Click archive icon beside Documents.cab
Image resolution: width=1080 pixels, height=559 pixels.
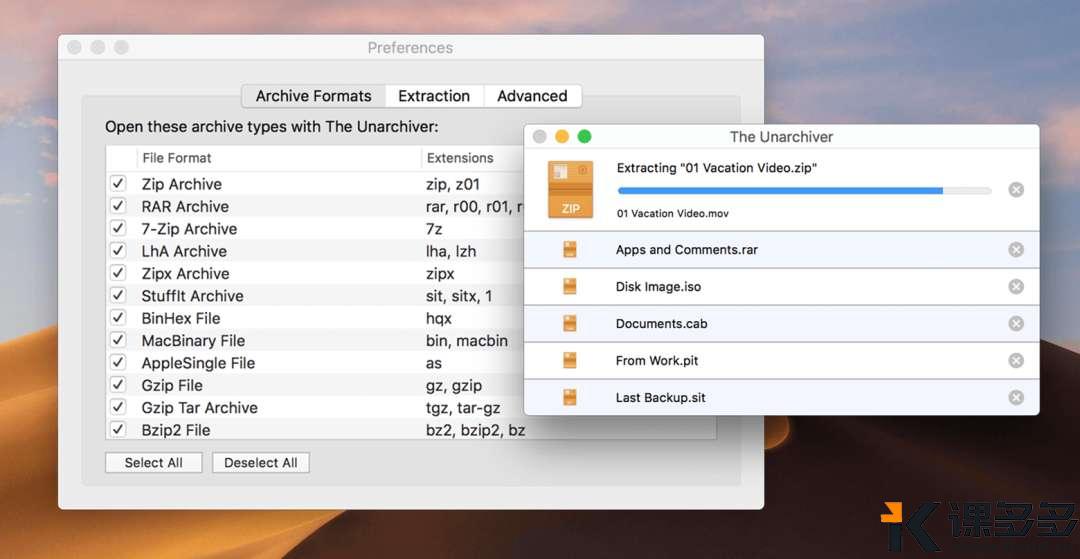[x=570, y=324]
